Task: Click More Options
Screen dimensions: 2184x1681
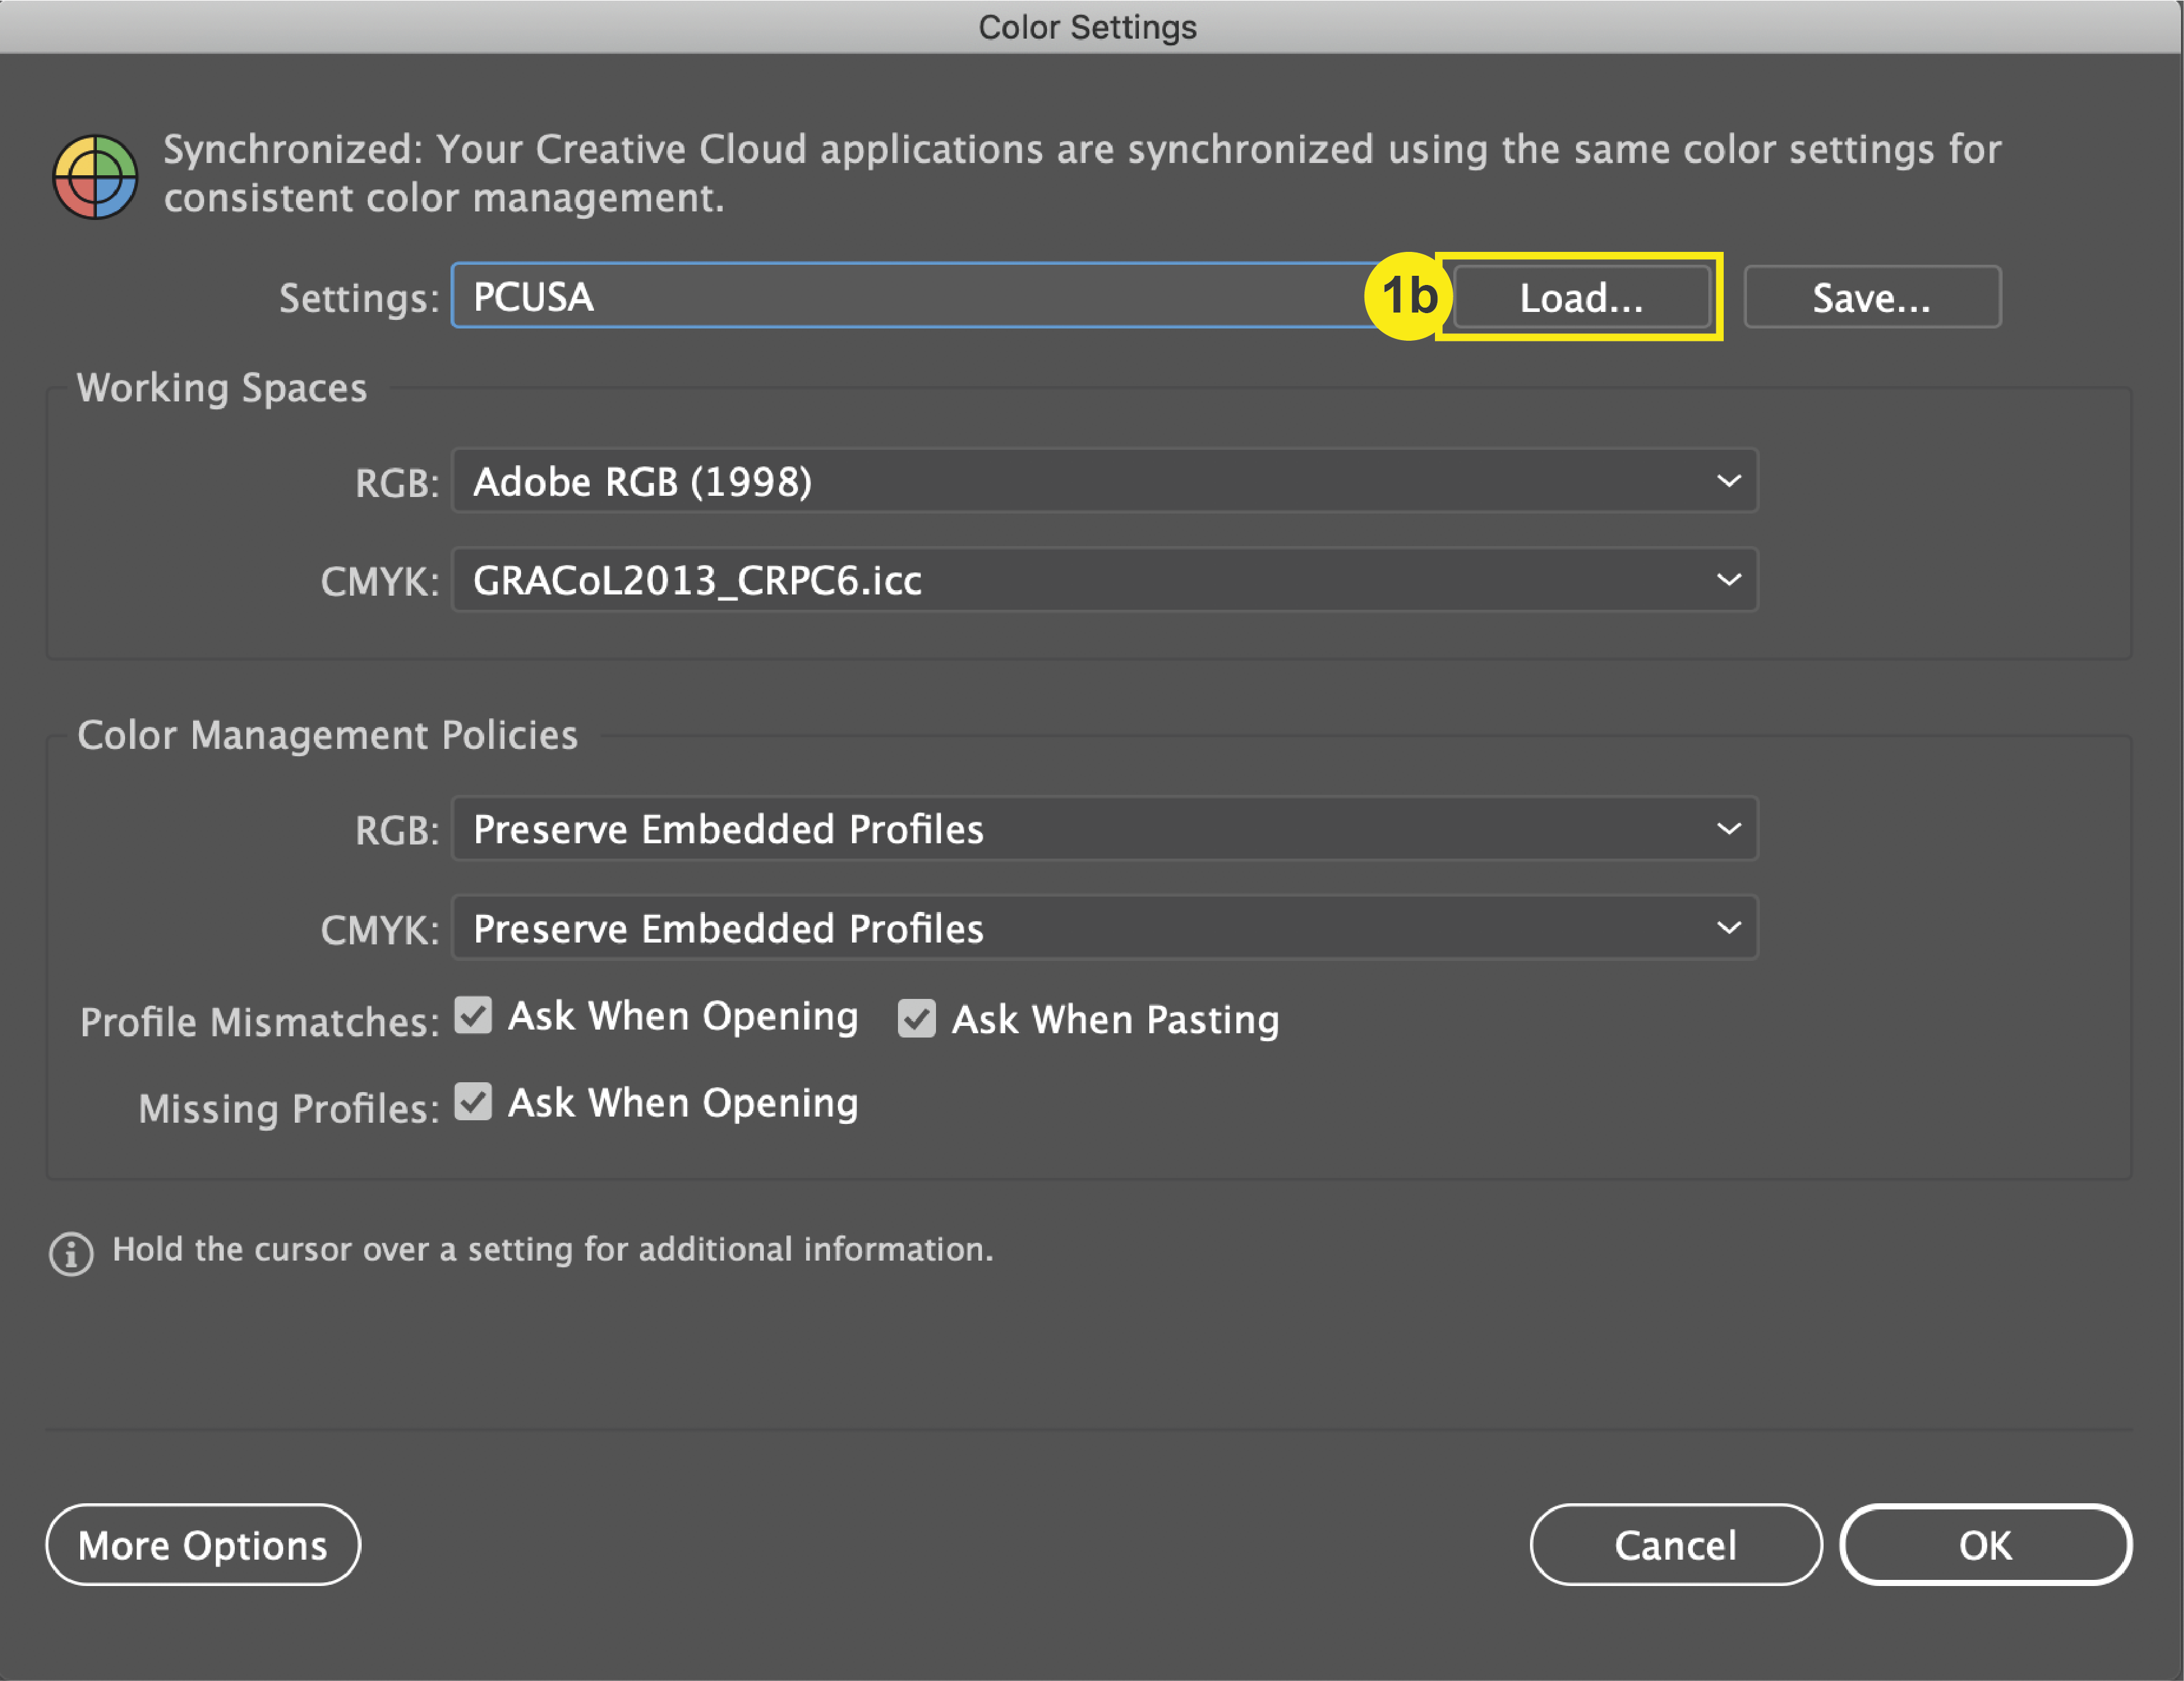Action: (203, 1545)
